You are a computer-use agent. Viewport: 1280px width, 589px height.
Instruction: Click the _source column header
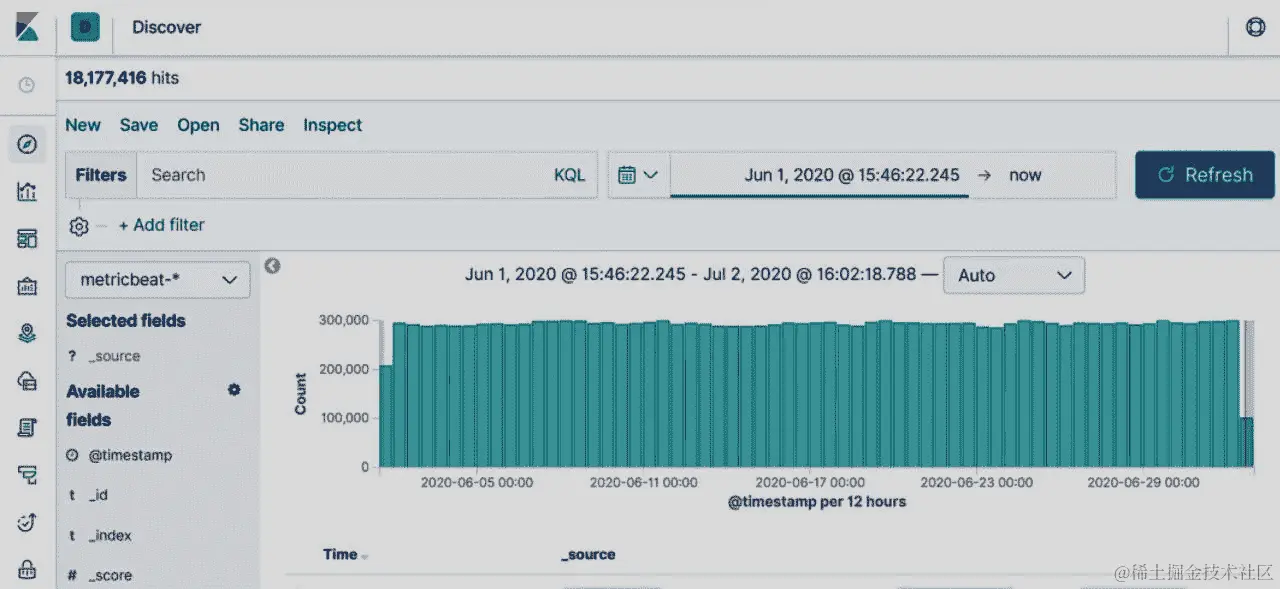pyautogui.click(x=588, y=554)
